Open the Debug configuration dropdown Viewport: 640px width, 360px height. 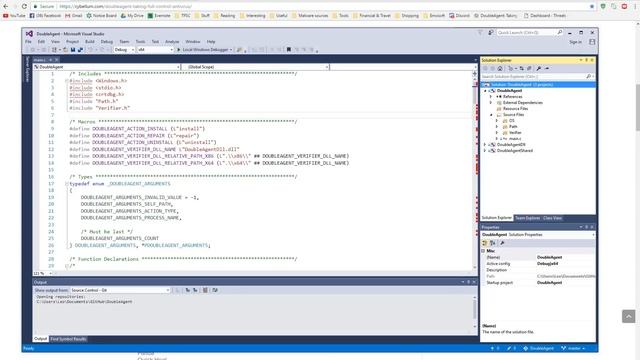124,50
